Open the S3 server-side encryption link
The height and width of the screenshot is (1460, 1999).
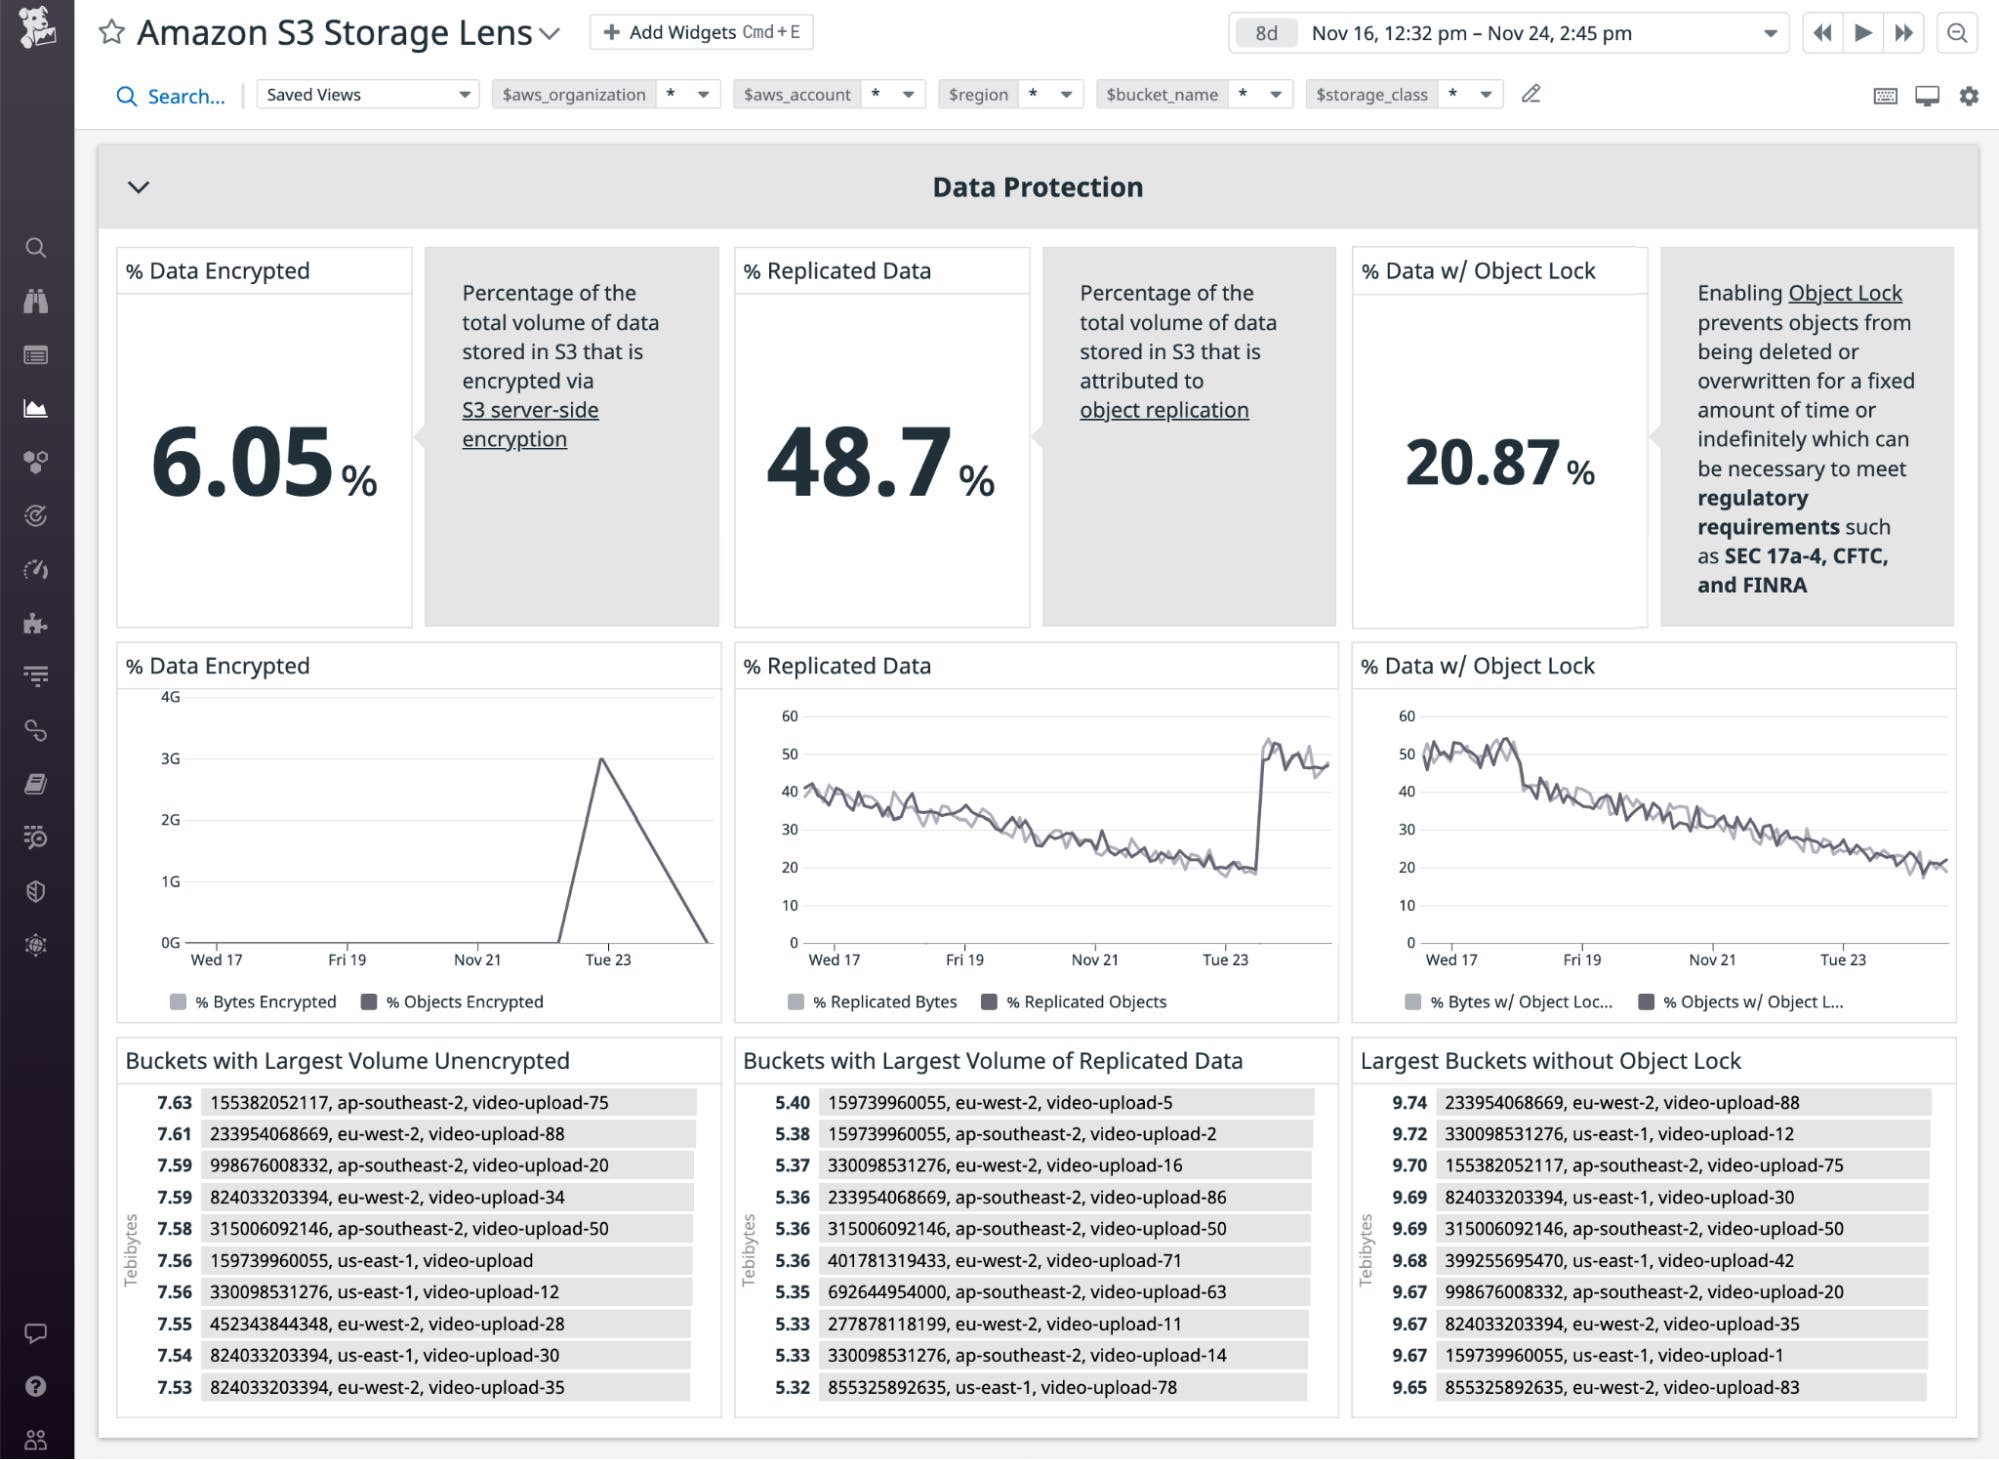click(530, 410)
